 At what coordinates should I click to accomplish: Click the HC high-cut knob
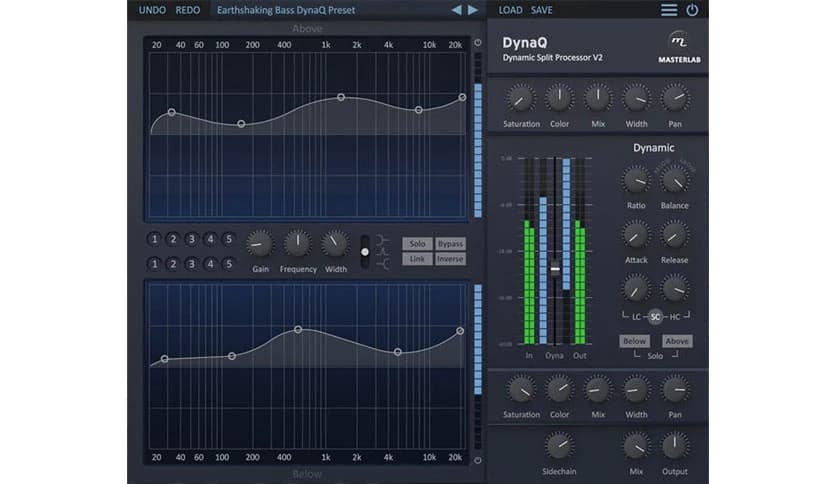(x=674, y=289)
